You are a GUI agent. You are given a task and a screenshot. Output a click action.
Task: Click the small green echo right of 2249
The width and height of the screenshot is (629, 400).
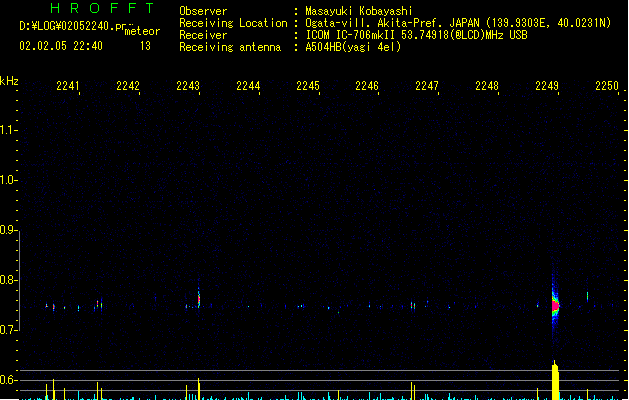pyautogui.click(x=587, y=296)
